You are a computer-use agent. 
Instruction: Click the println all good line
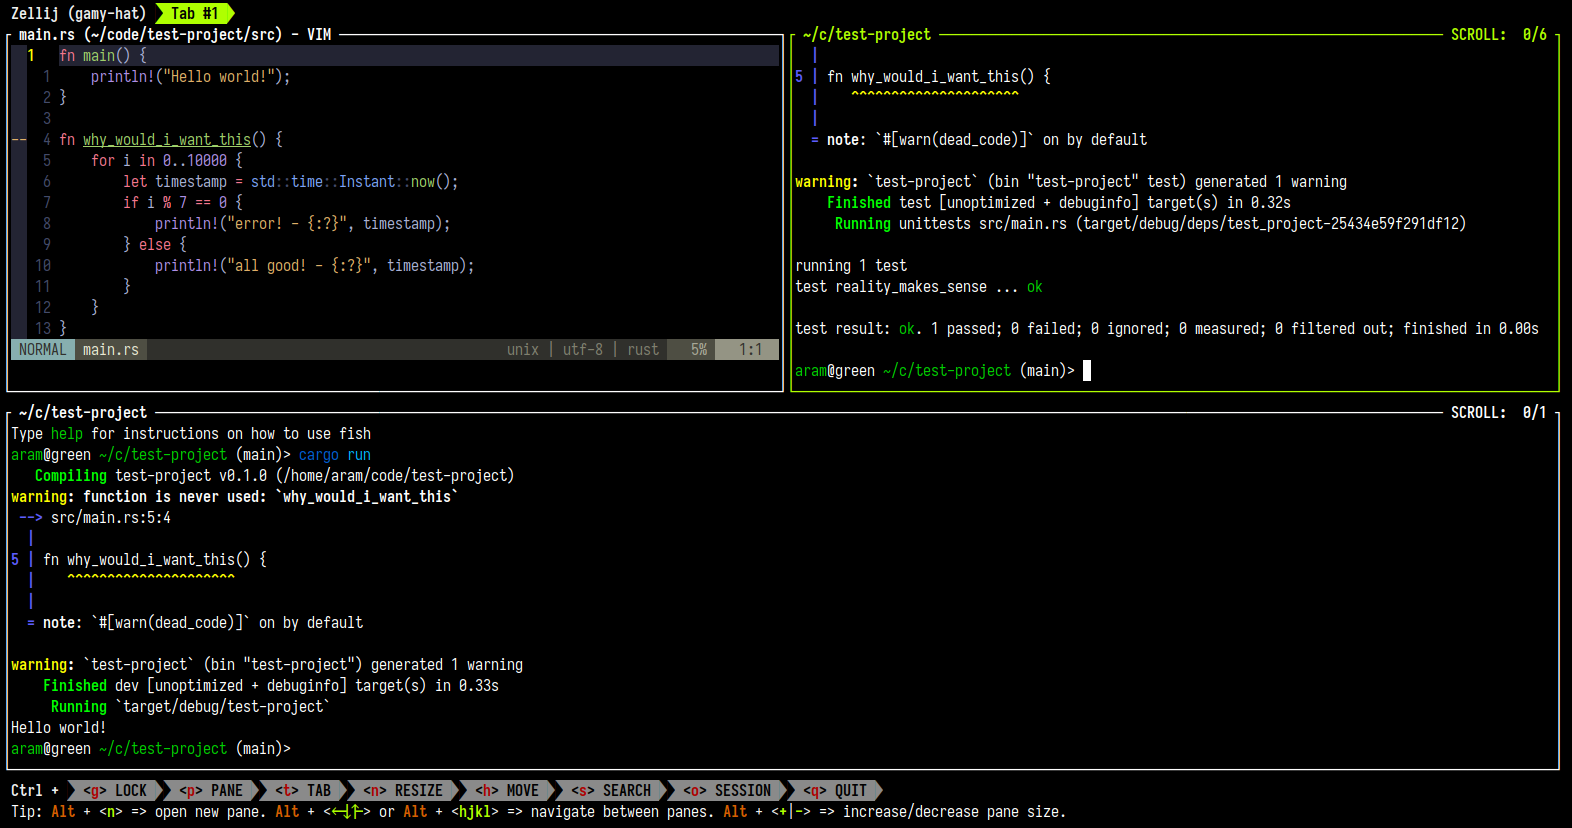point(314,265)
